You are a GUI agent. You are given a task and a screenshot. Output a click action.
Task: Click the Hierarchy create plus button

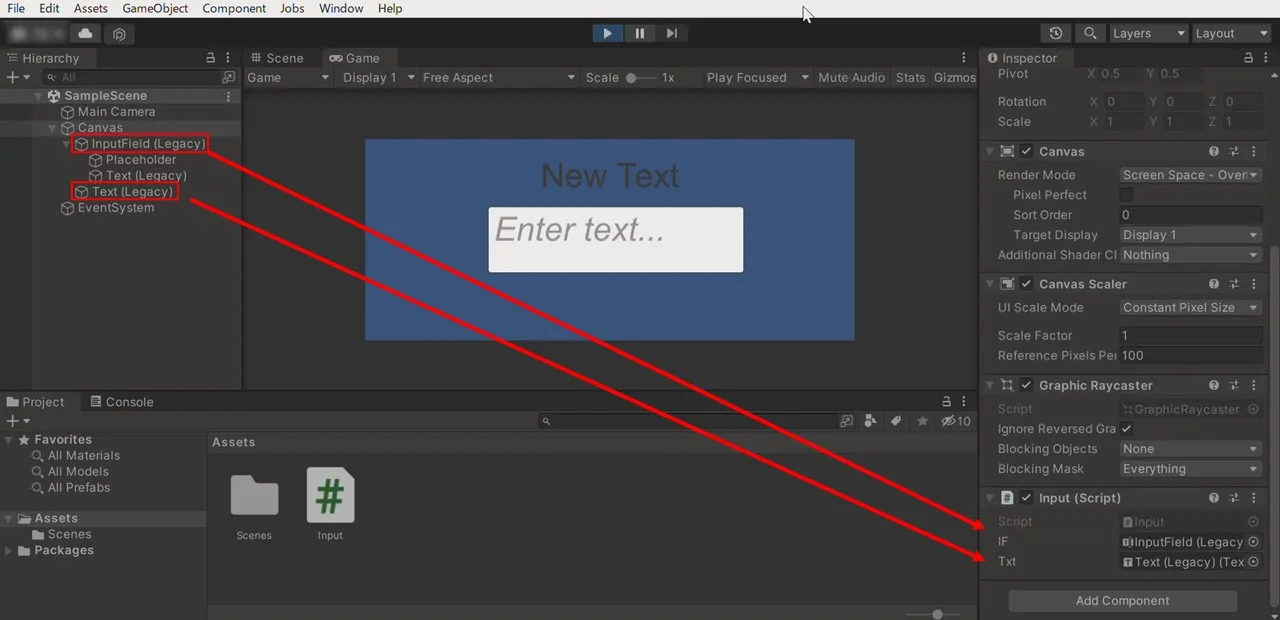(12, 77)
